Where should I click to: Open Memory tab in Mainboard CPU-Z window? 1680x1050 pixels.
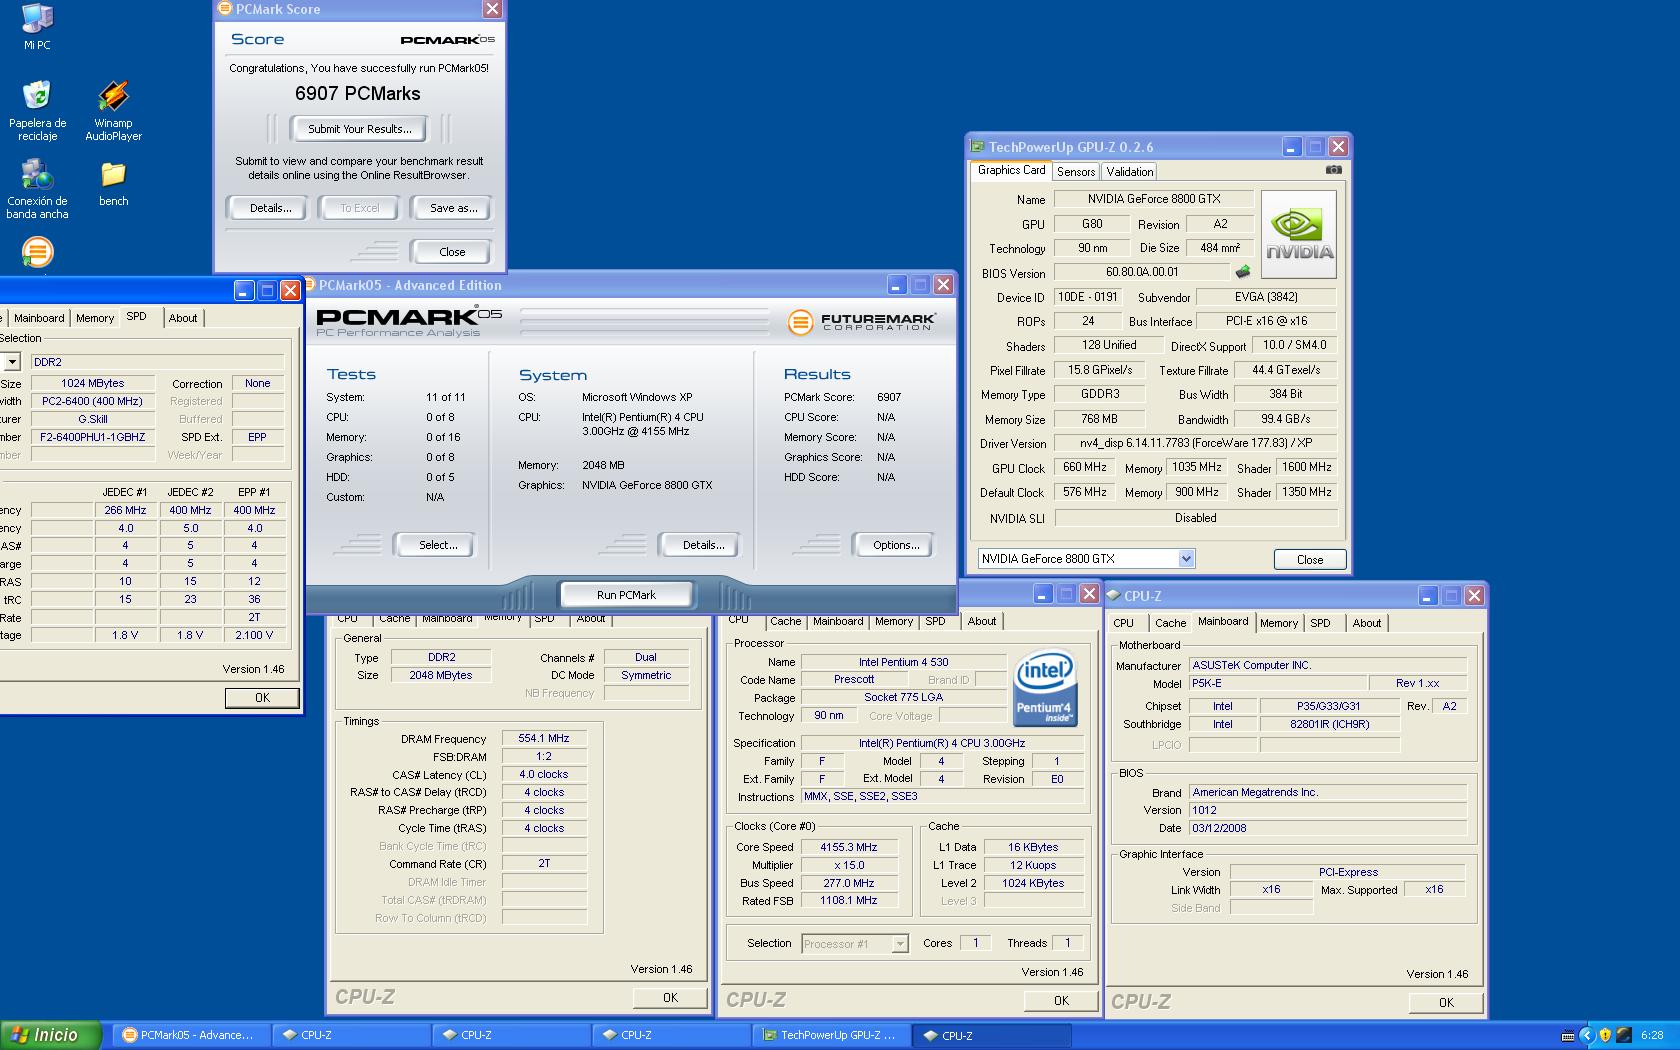1279,623
